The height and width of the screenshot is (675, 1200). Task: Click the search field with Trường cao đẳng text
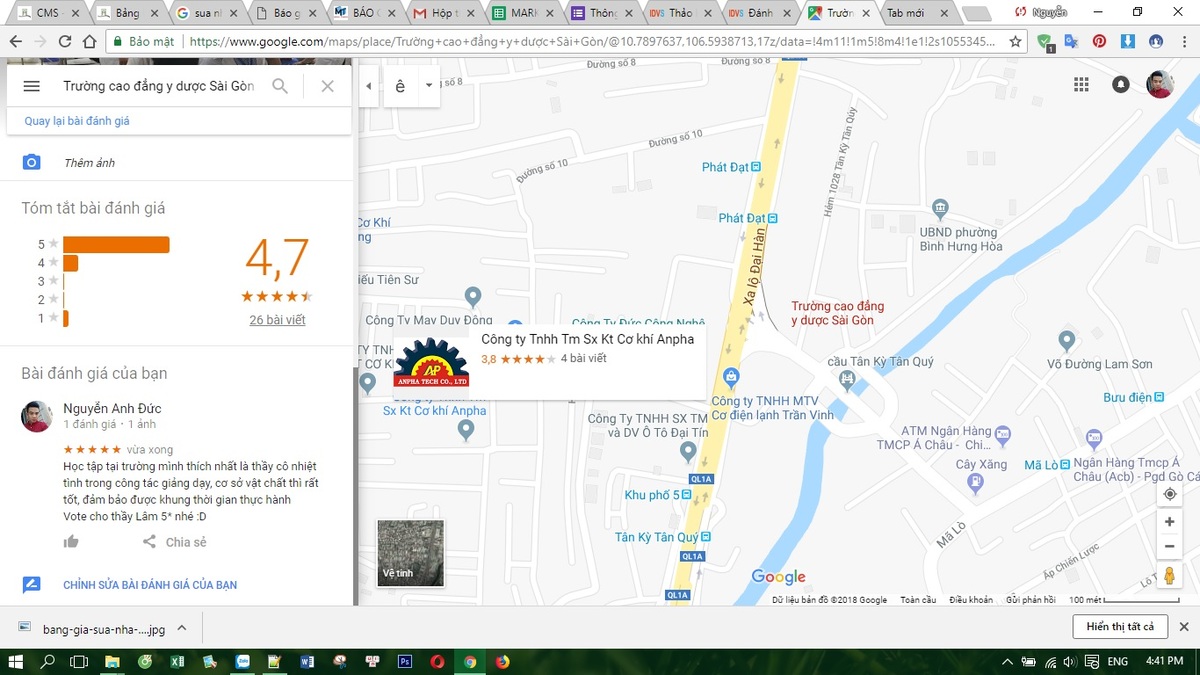click(159, 86)
